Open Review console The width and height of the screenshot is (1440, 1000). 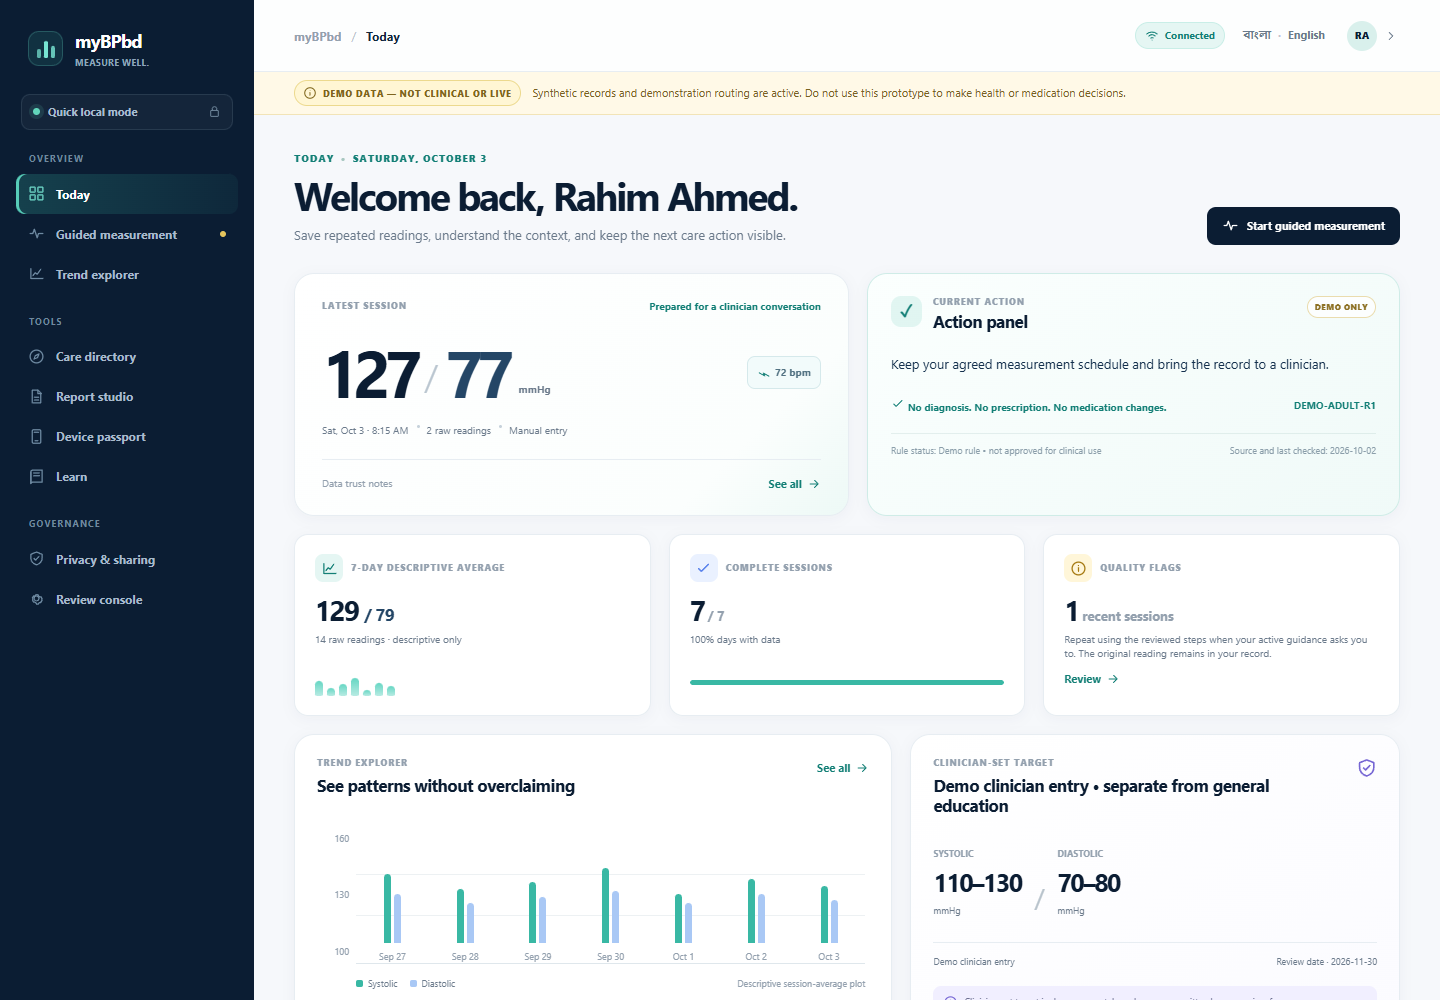pos(127,599)
